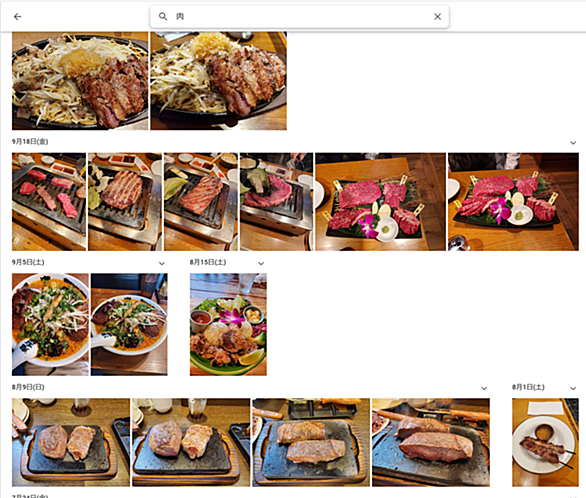Expand the 9月5日(土) section chevron
586x498 pixels.
[x=162, y=263]
